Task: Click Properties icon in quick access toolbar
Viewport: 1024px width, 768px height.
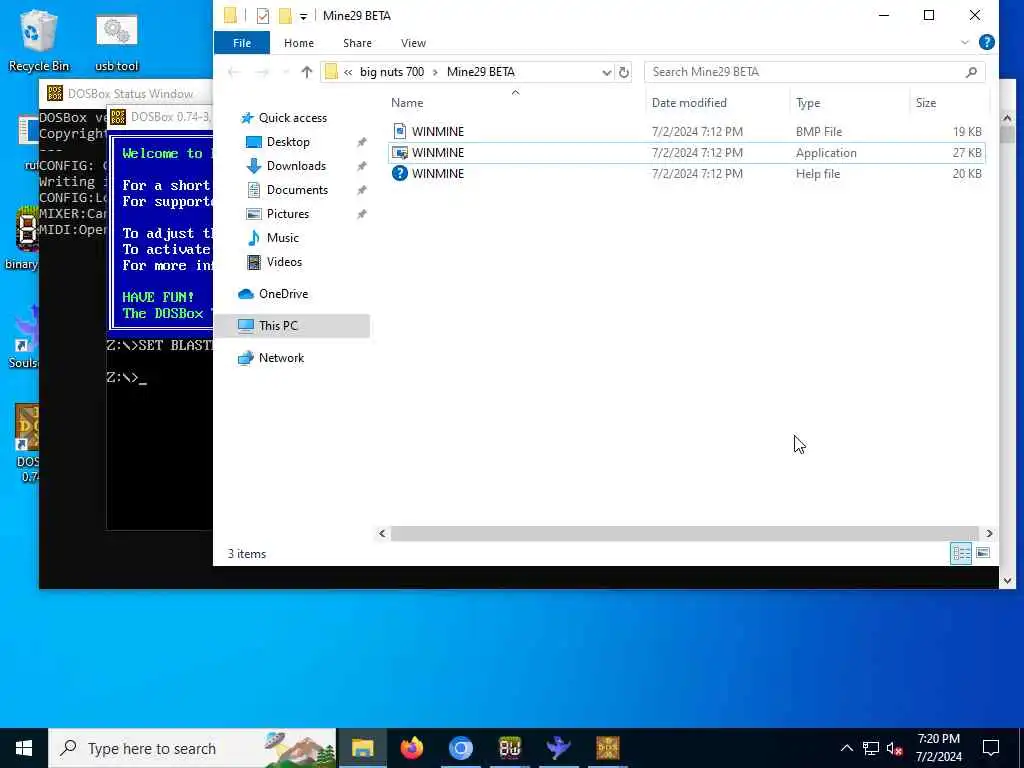Action: 263,16
